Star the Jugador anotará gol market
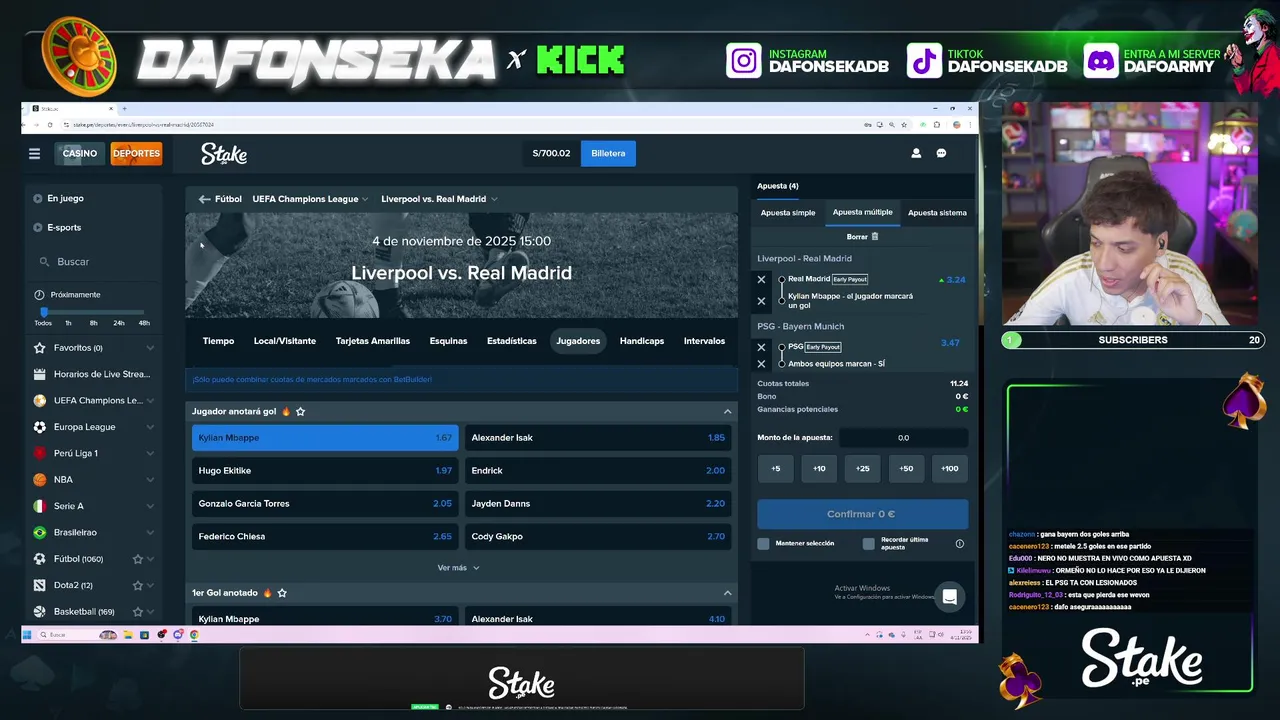Image resolution: width=1280 pixels, height=720 pixels. pyautogui.click(x=300, y=411)
